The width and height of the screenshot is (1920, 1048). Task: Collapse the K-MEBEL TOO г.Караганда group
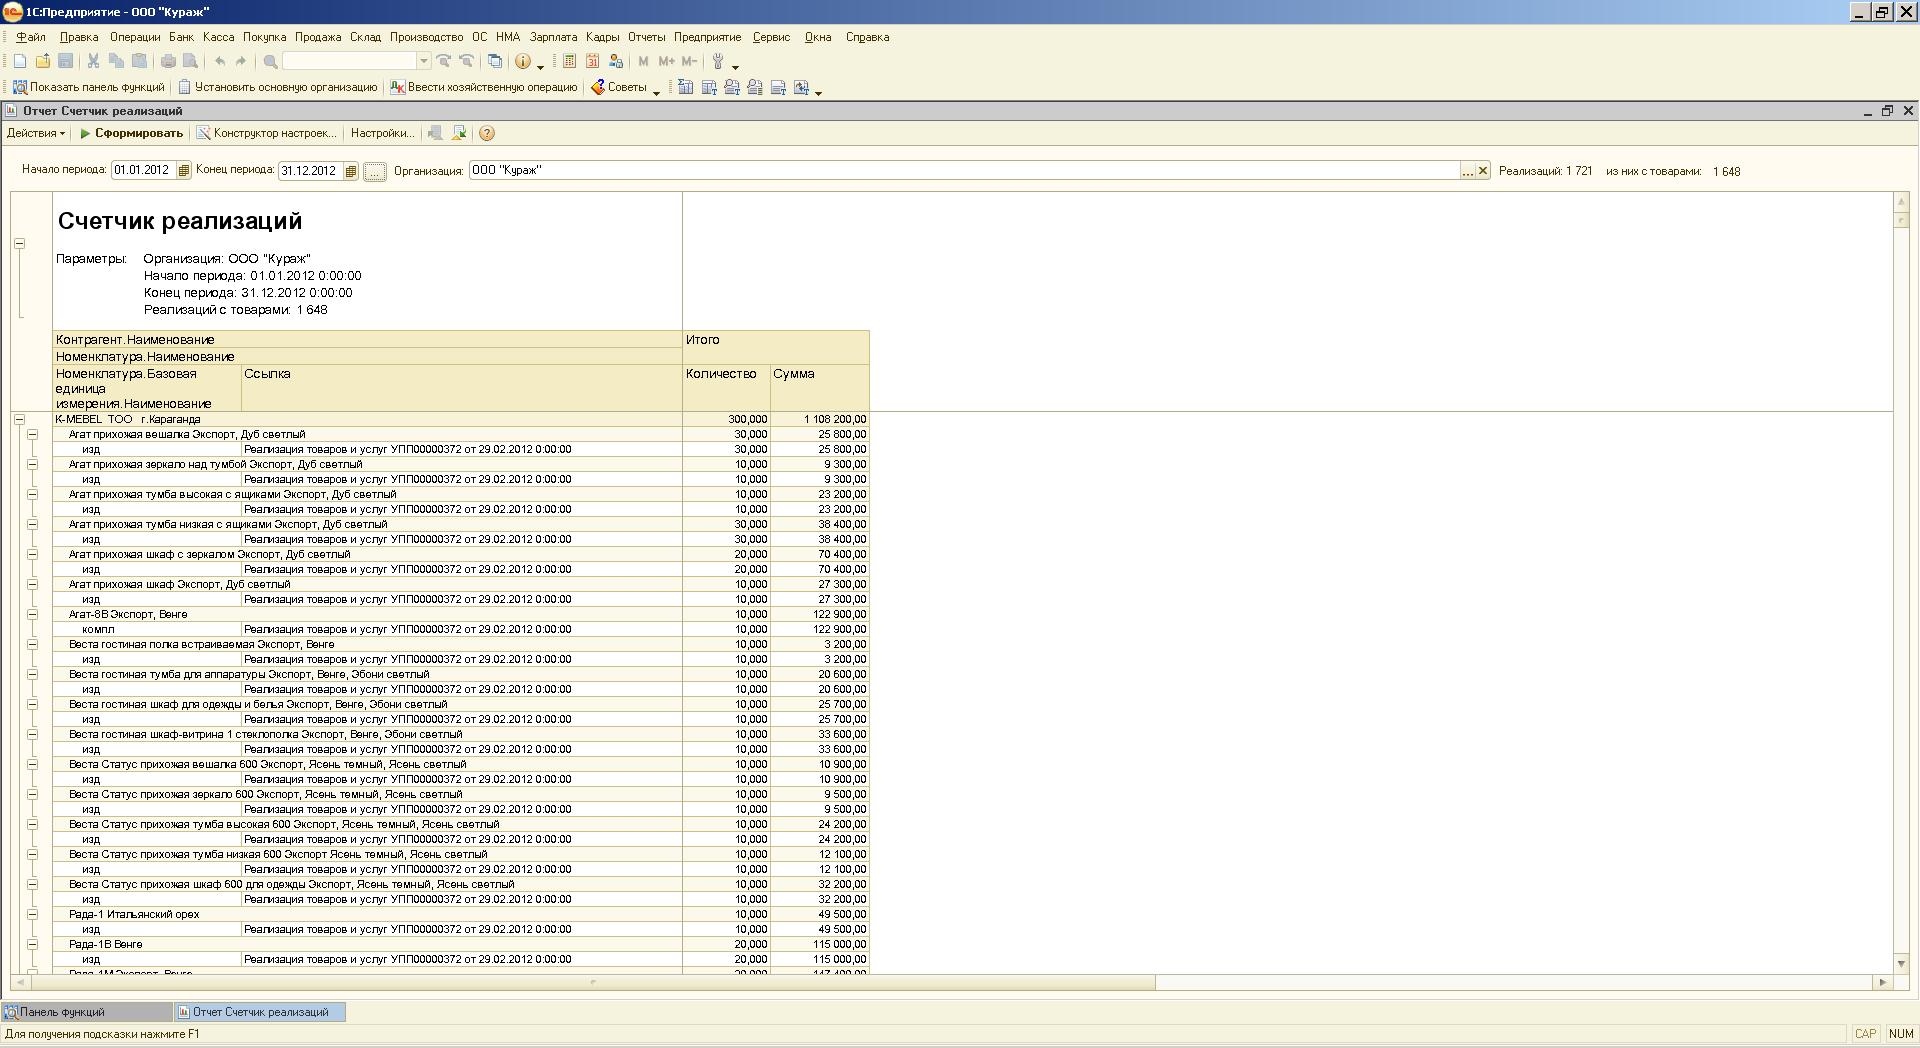[x=19, y=419]
